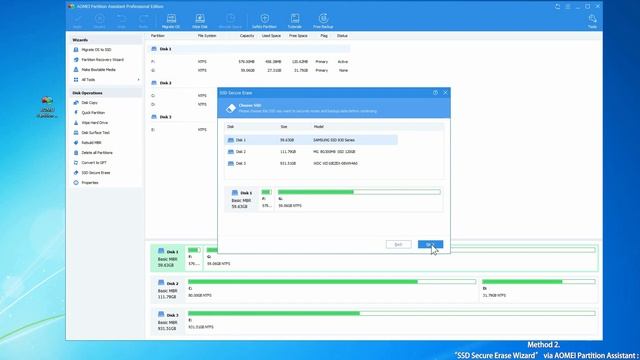Select Disk 1 Samsung SSD row in dialog
Image resolution: width=640 pixels, height=360 pixels.
(x=311, y=140)
